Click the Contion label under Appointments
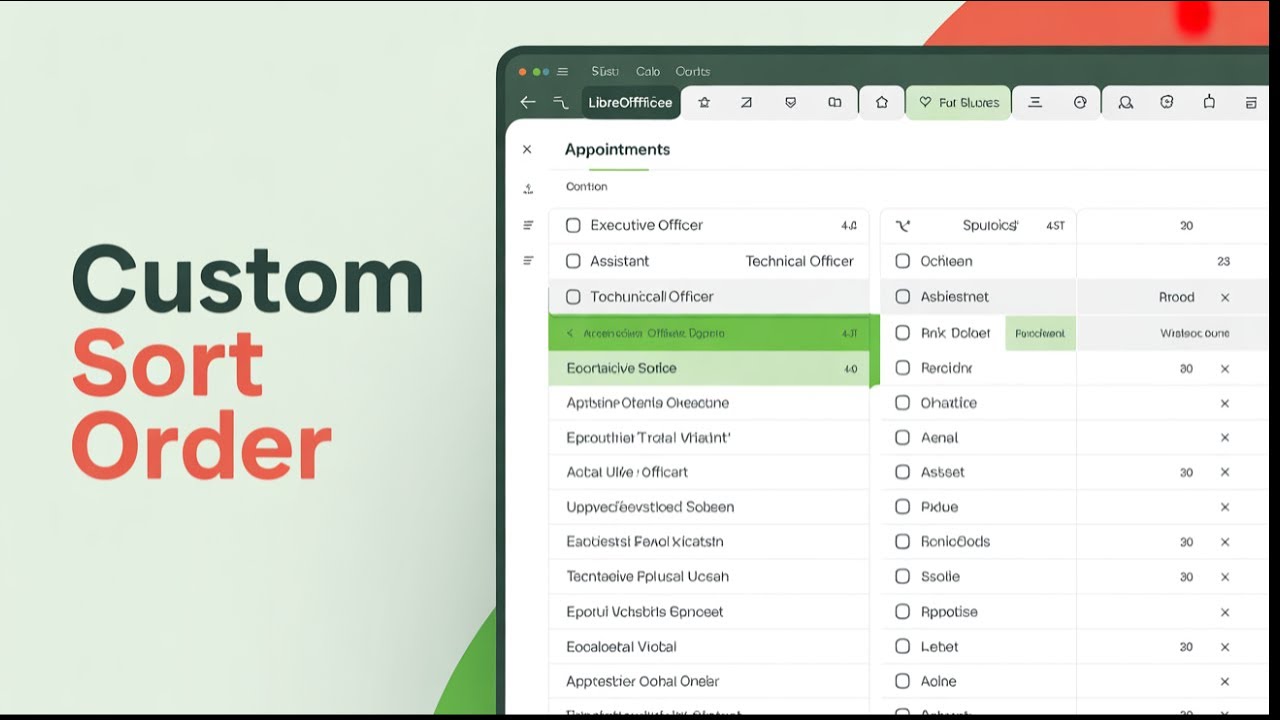1280x720 pixels. tap(587, 187)
